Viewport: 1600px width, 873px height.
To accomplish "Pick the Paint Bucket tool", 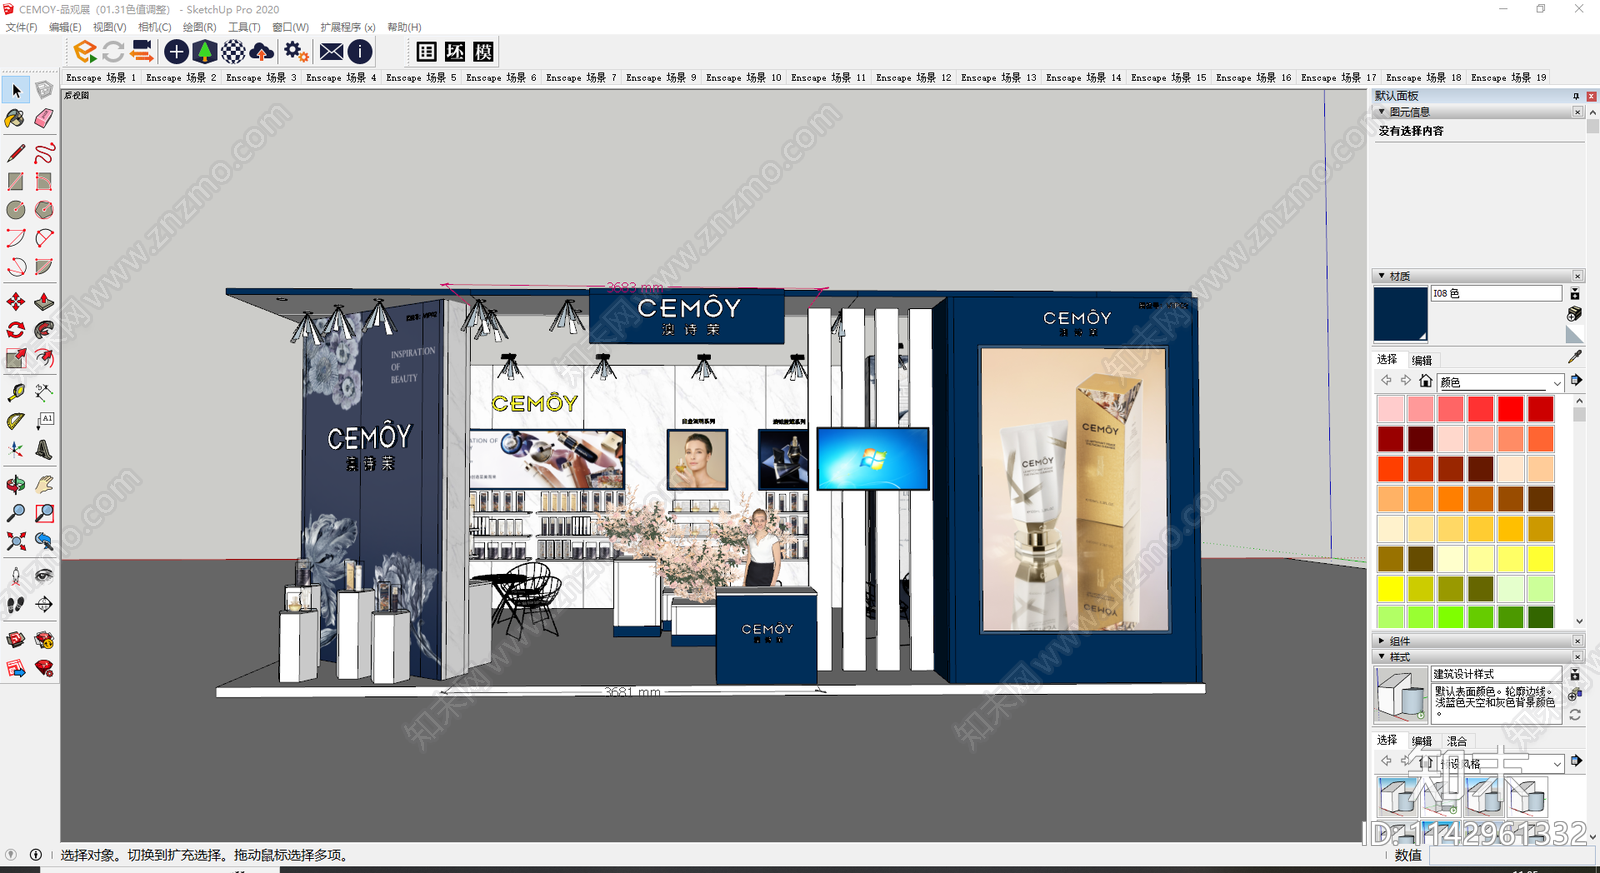I will click(16, 119).
